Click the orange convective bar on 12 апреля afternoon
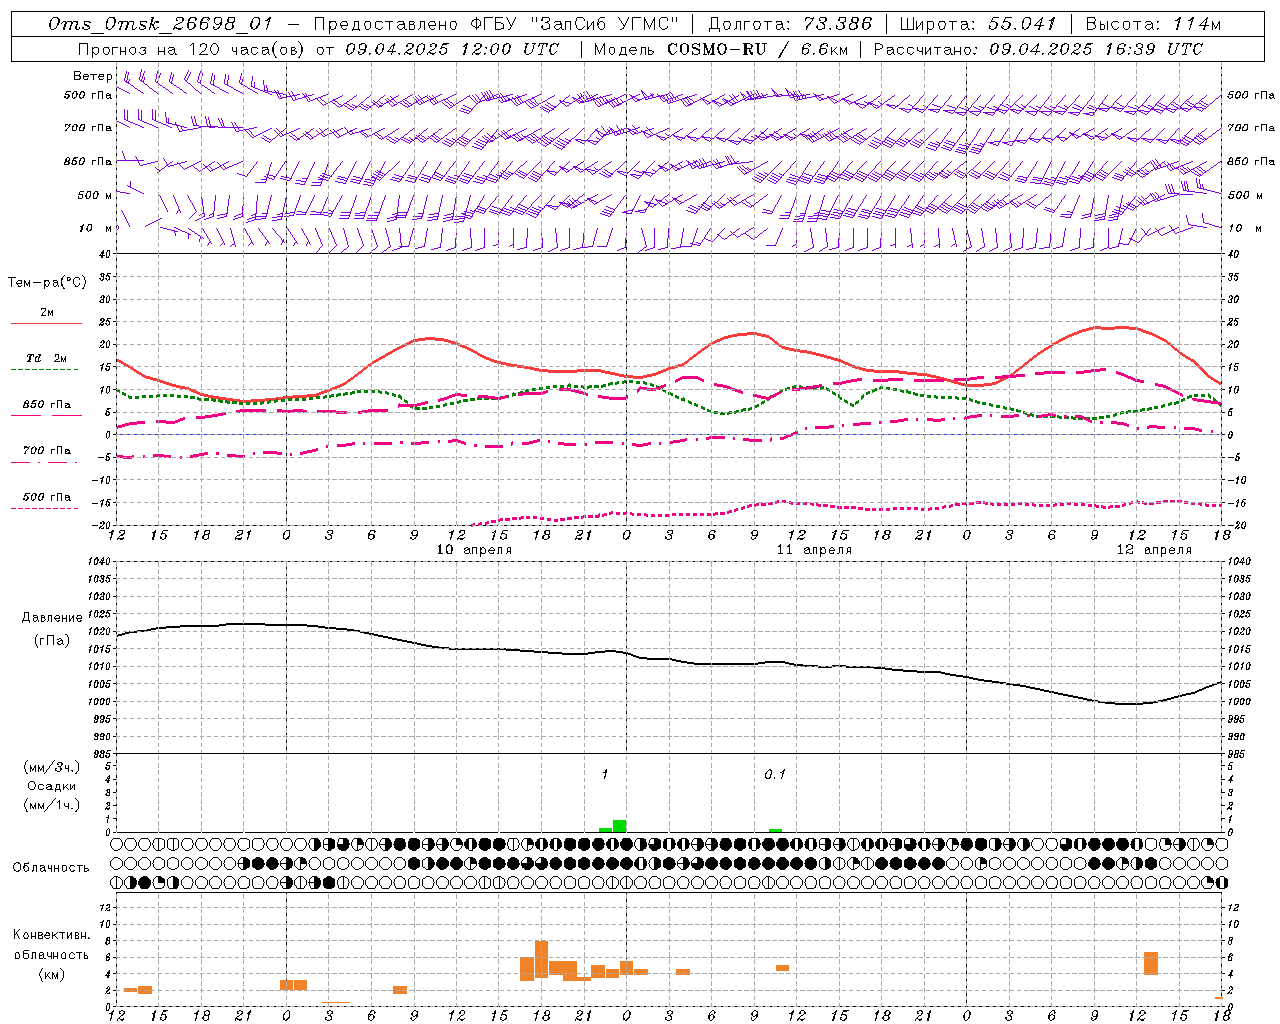The image size is (1280, 1024). point(1151,963)
